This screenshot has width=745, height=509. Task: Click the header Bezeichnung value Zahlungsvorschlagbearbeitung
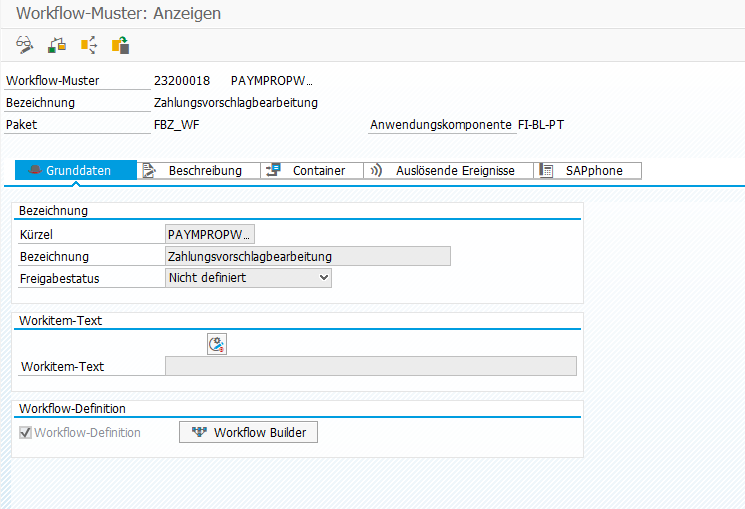point(236,102)
